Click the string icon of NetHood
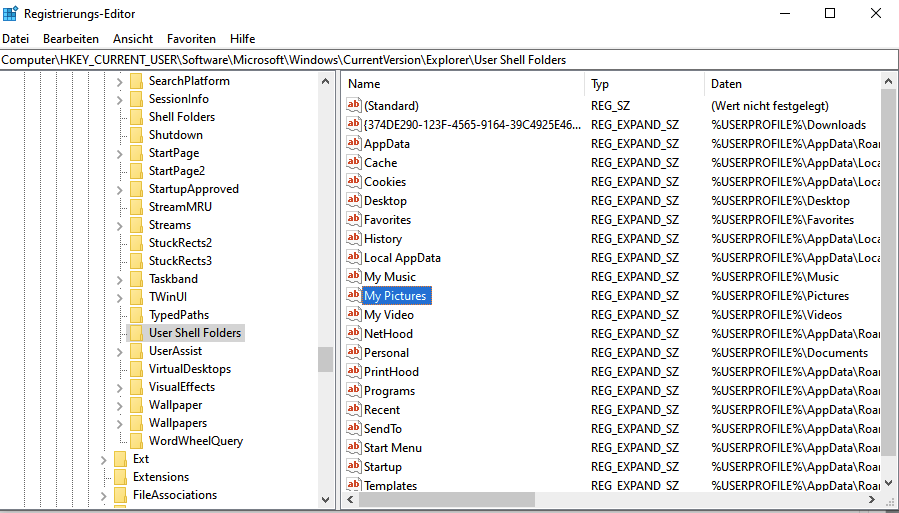 pyautogui.click(x=354, y=333)
